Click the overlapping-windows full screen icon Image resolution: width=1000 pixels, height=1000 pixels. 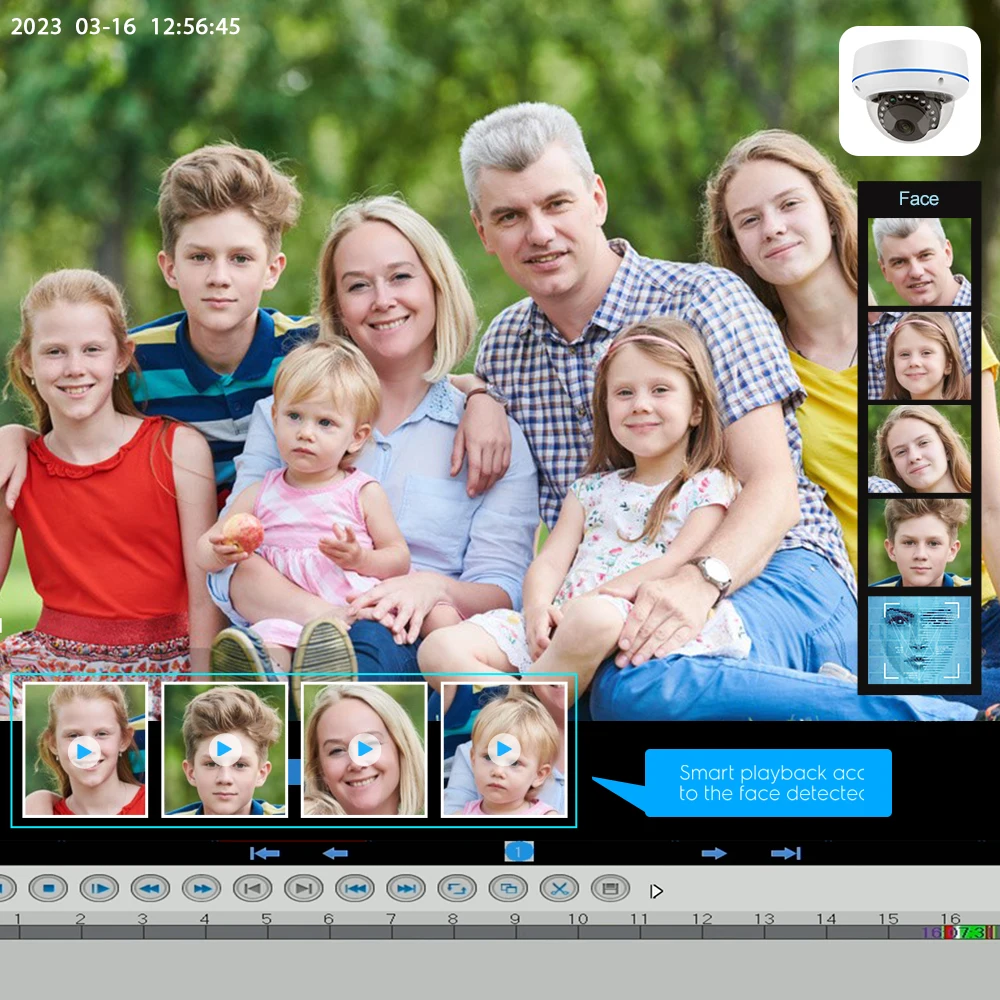click(x=508, y=888)
